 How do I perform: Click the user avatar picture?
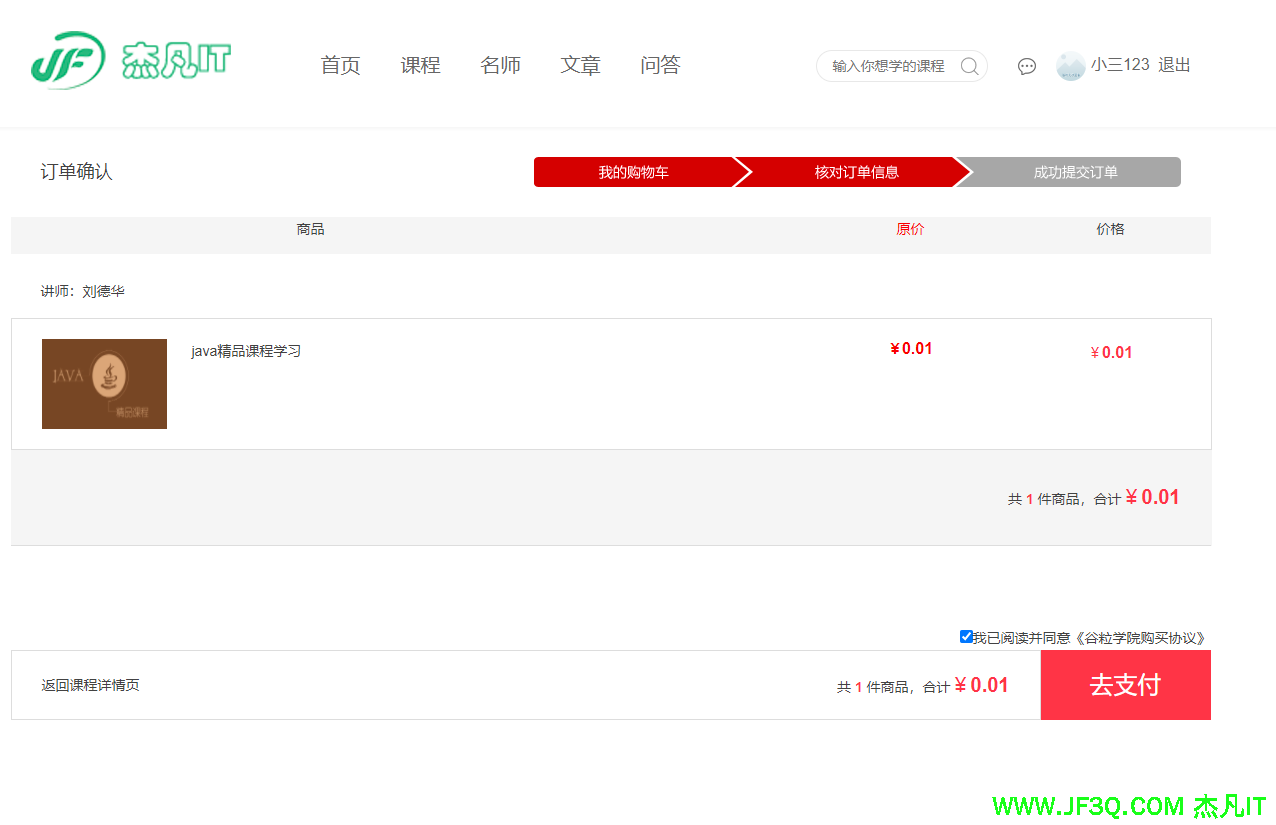(1070, 66)
